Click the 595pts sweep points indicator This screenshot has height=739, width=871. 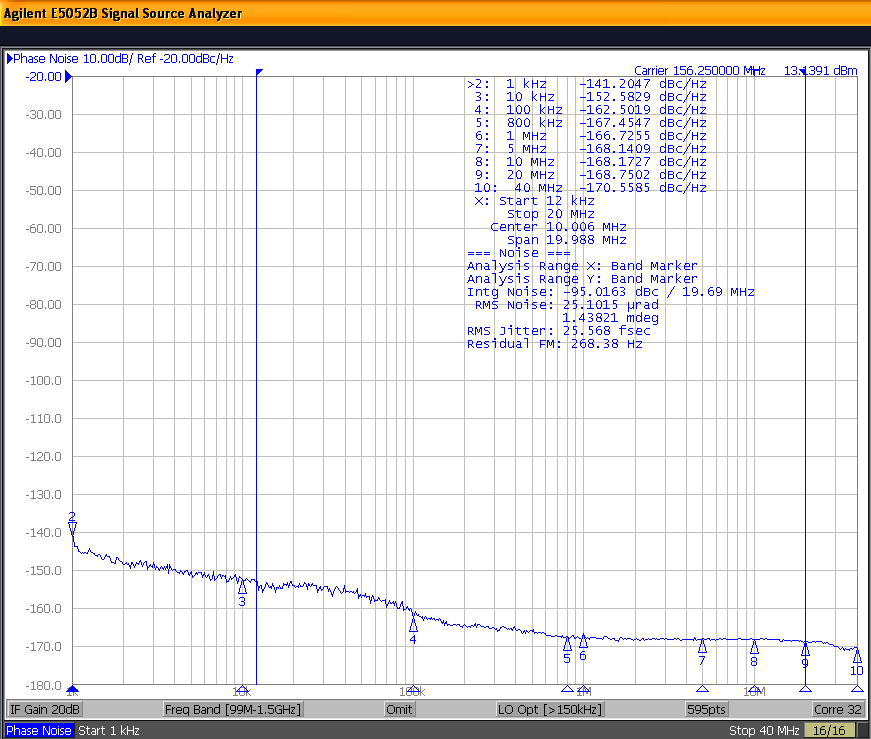pos(706,708)
